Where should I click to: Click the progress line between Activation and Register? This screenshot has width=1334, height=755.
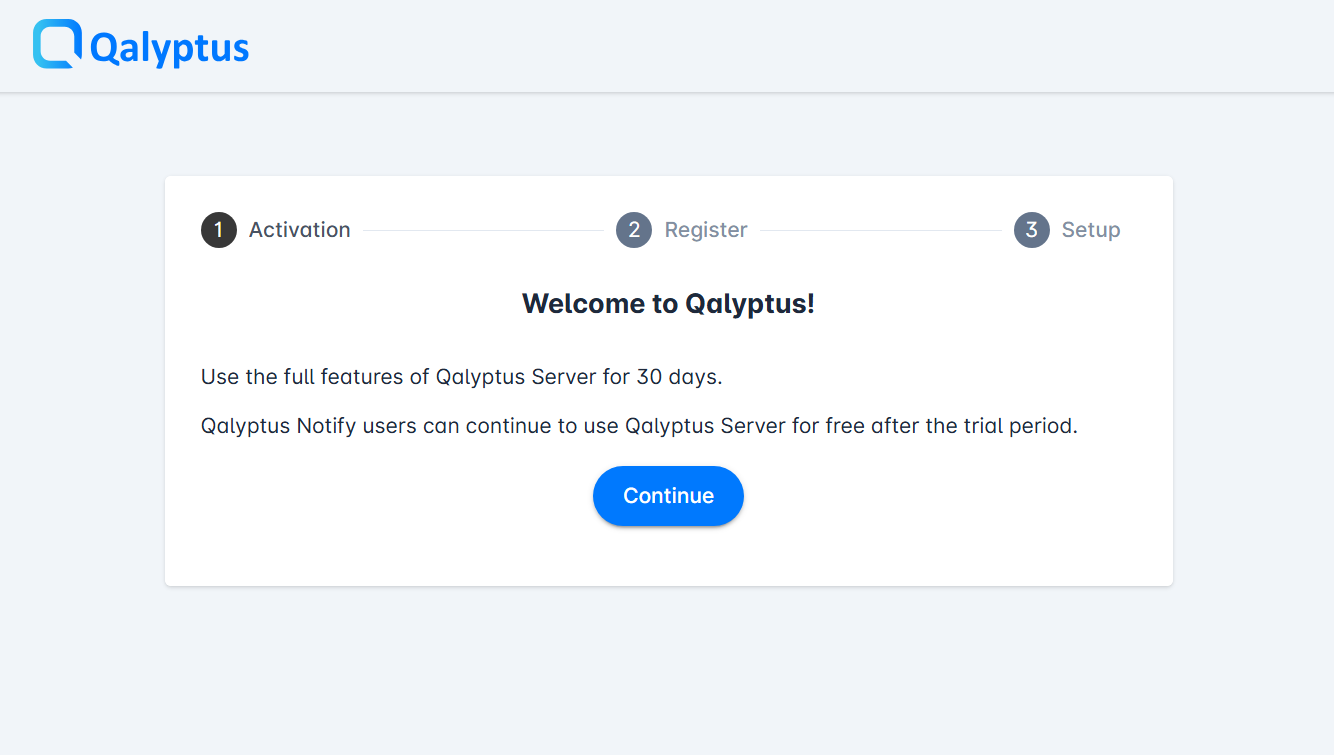(485, 230)
